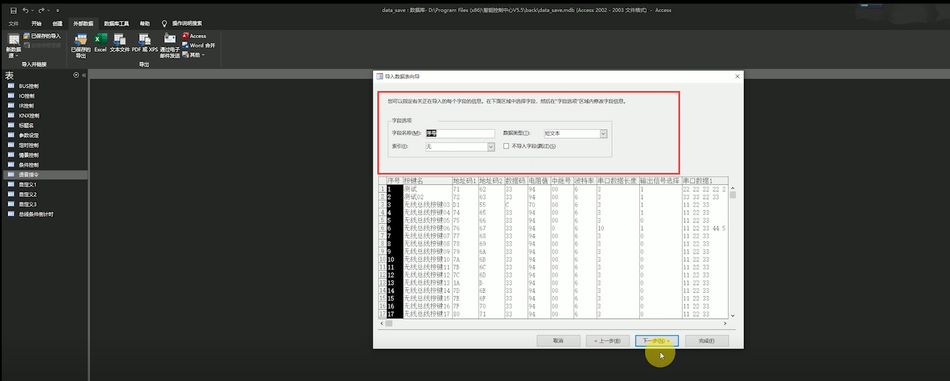This screenshot has height=381, width=950.
Task: Open the 文件 File tab
Action: point(13,24)
